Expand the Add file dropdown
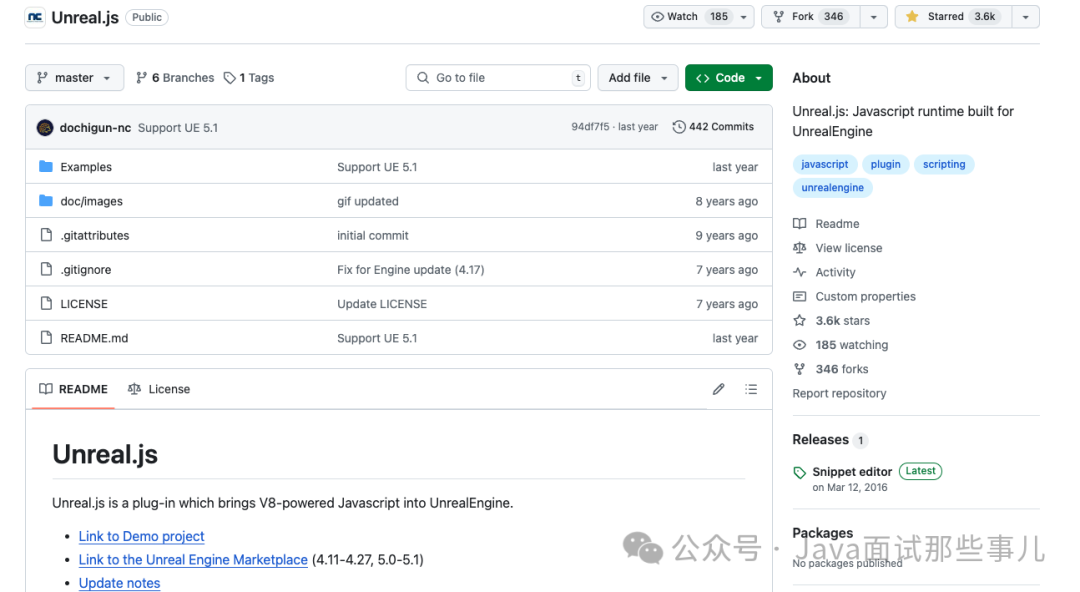 coord(638,78)
